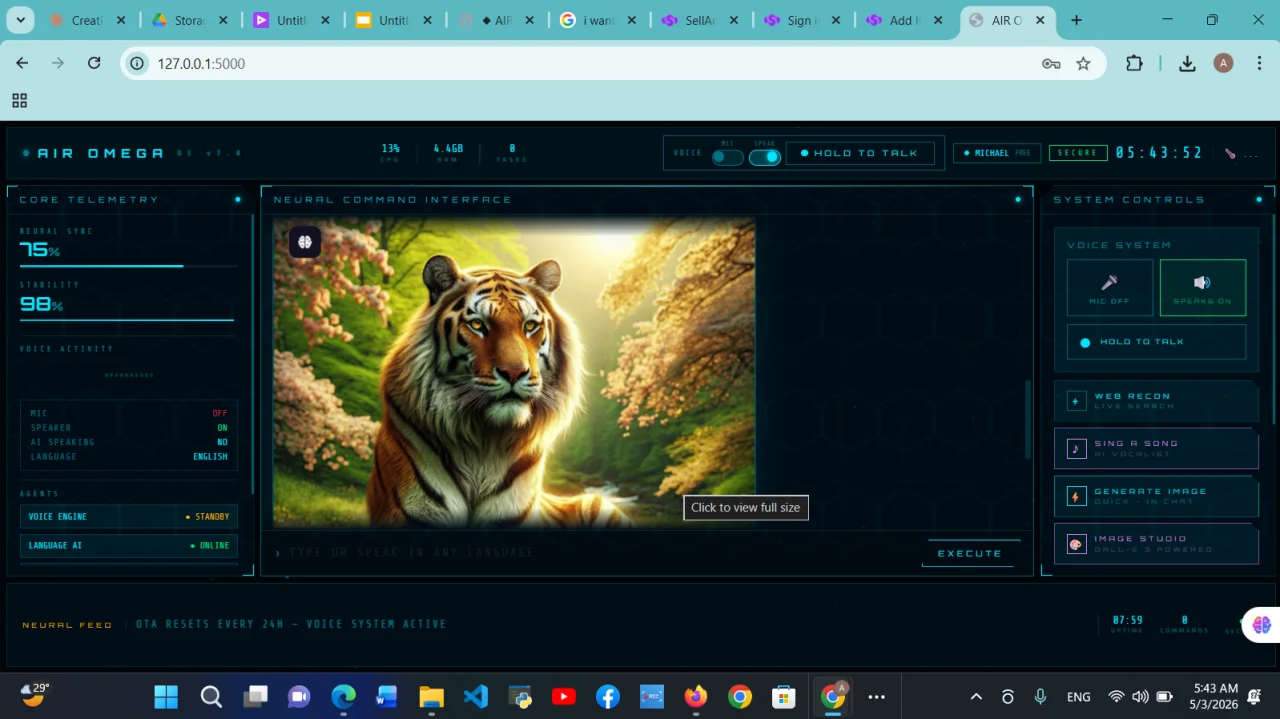Open Windows taskbar search
This screenshot has height=719, width=1280.
(x=211, y=696)
